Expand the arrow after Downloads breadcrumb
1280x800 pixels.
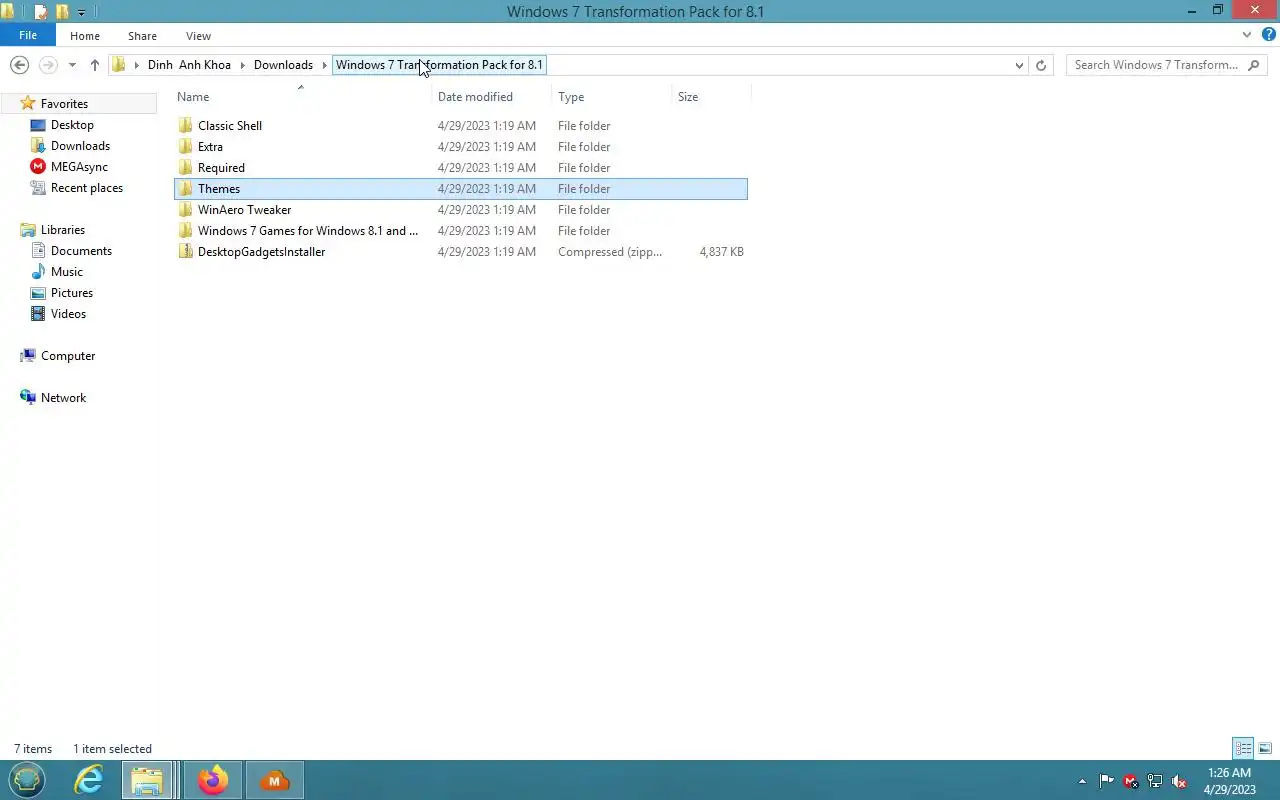(x=324, y=65)
